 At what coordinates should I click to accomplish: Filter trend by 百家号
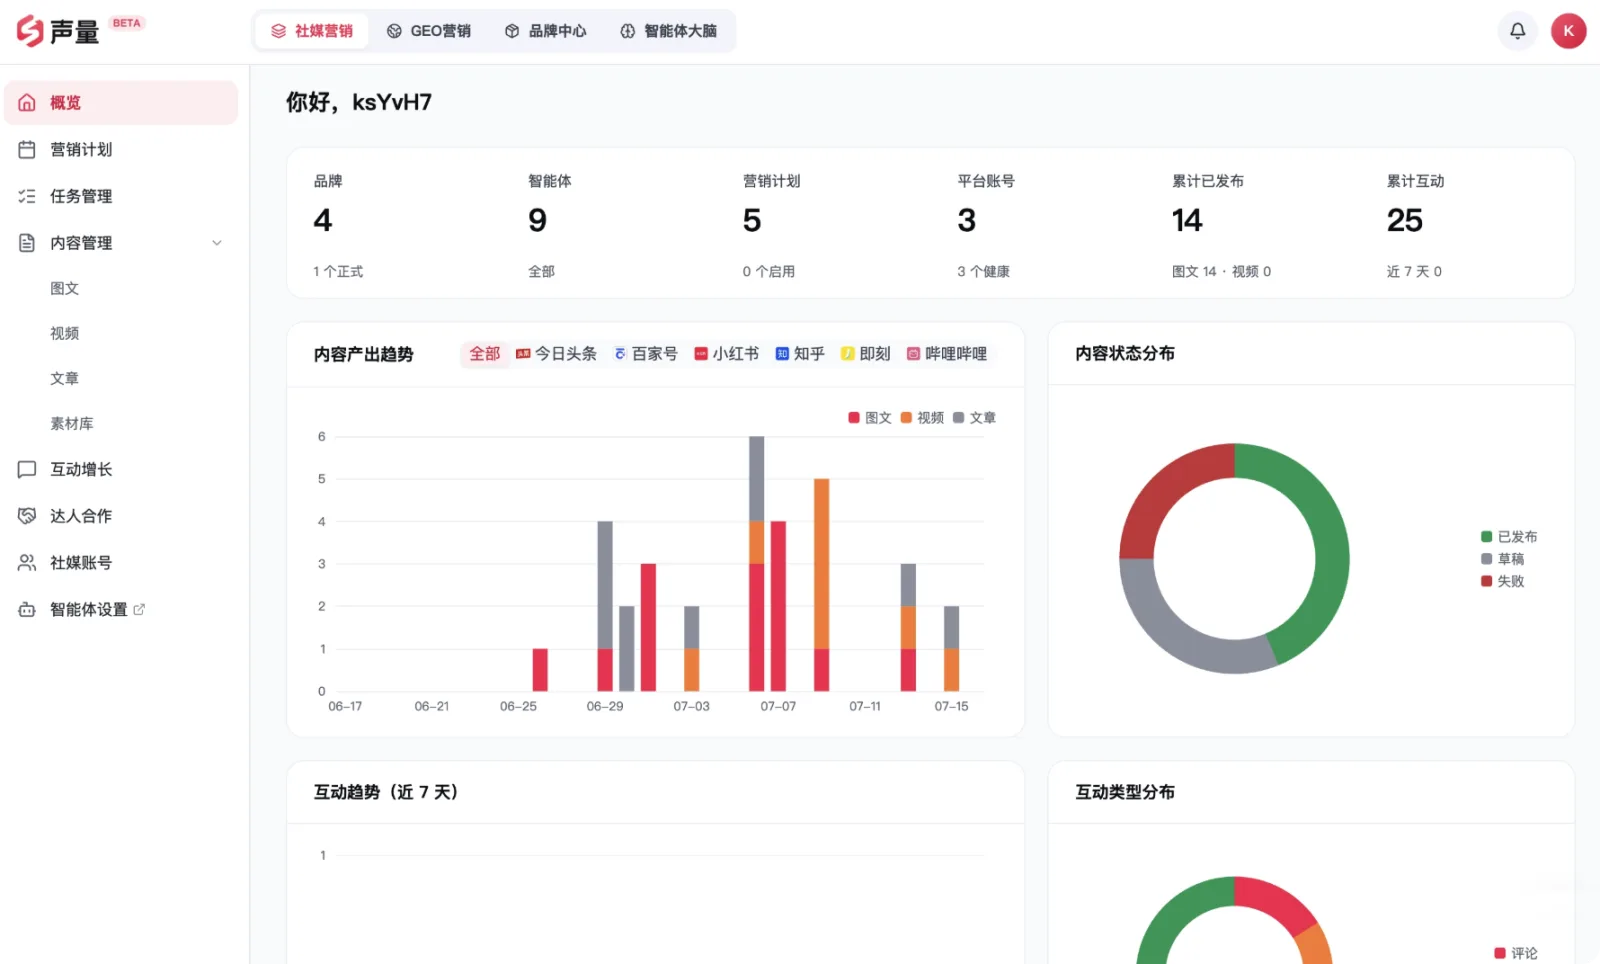tap(646, 354)
